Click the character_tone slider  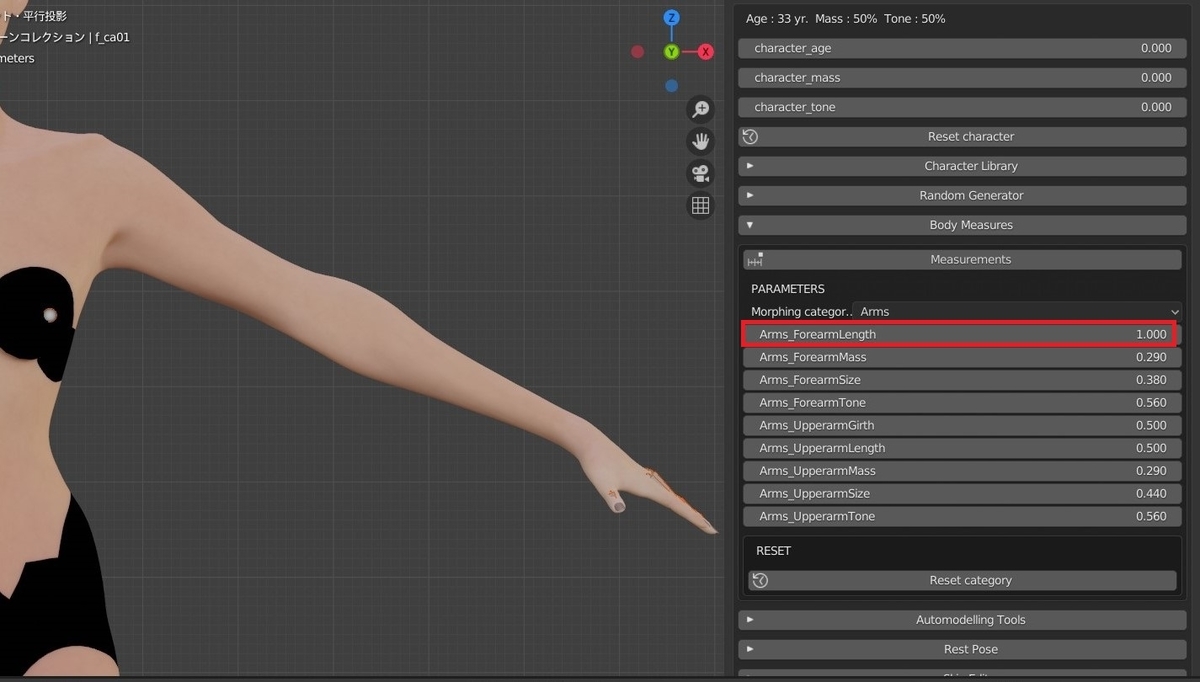(961, 107)
